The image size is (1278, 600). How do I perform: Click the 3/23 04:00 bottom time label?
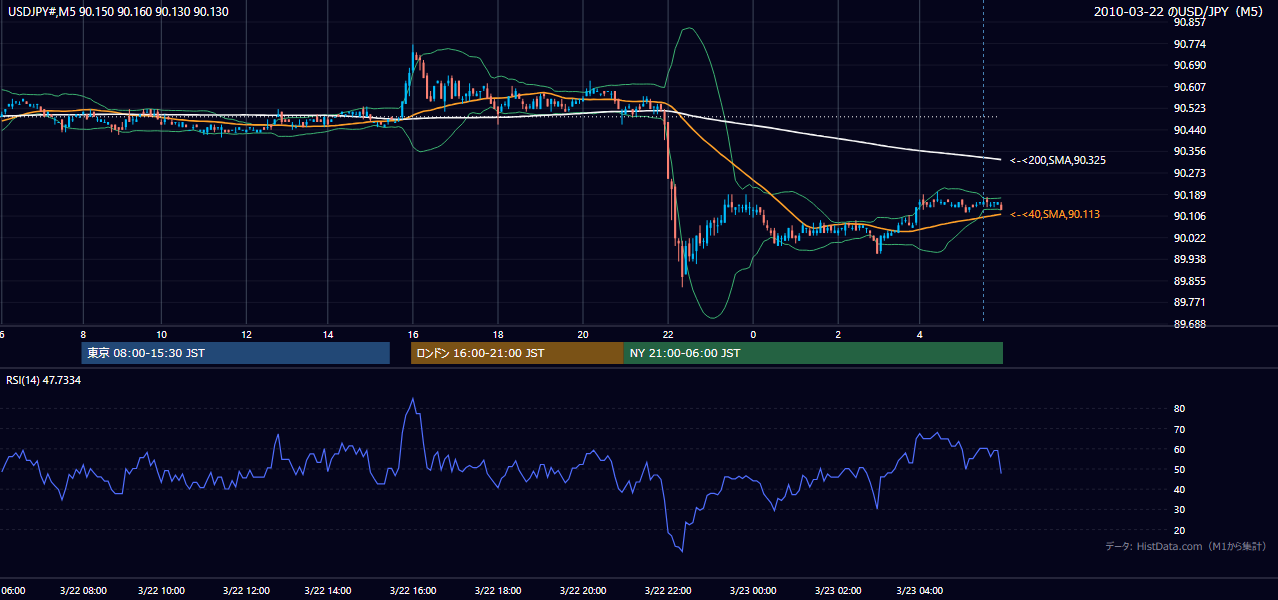tap(920, 591)
